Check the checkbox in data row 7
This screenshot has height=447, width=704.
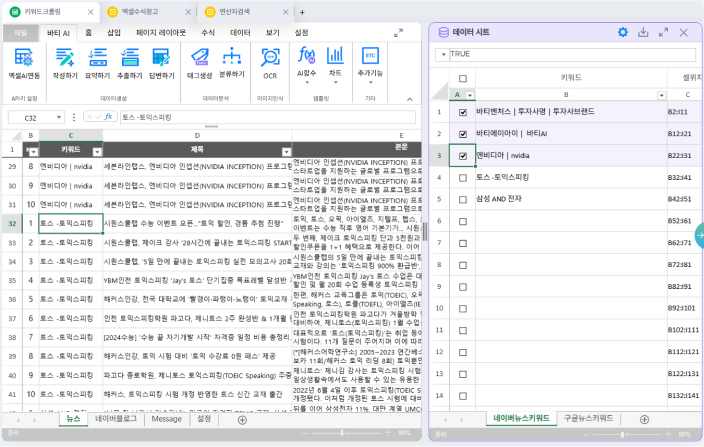tap(463, 243)
